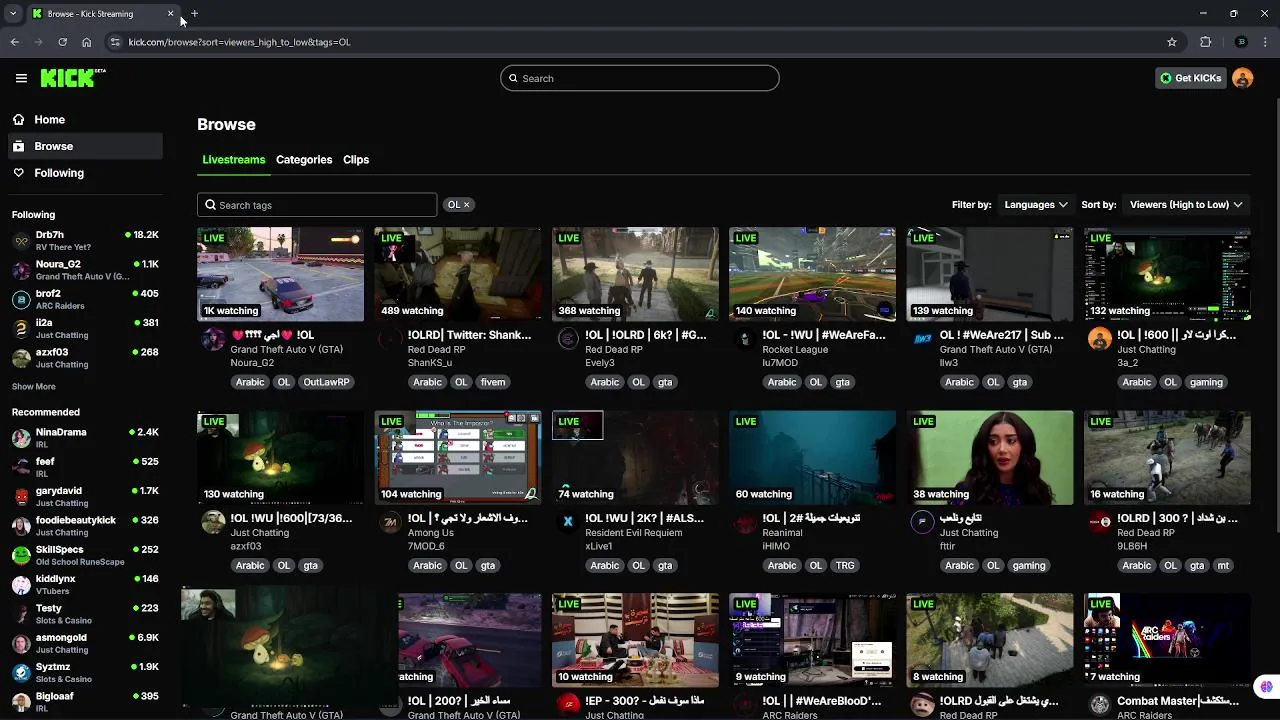Bookmark this page with star icon

(x=1172, y=42)
